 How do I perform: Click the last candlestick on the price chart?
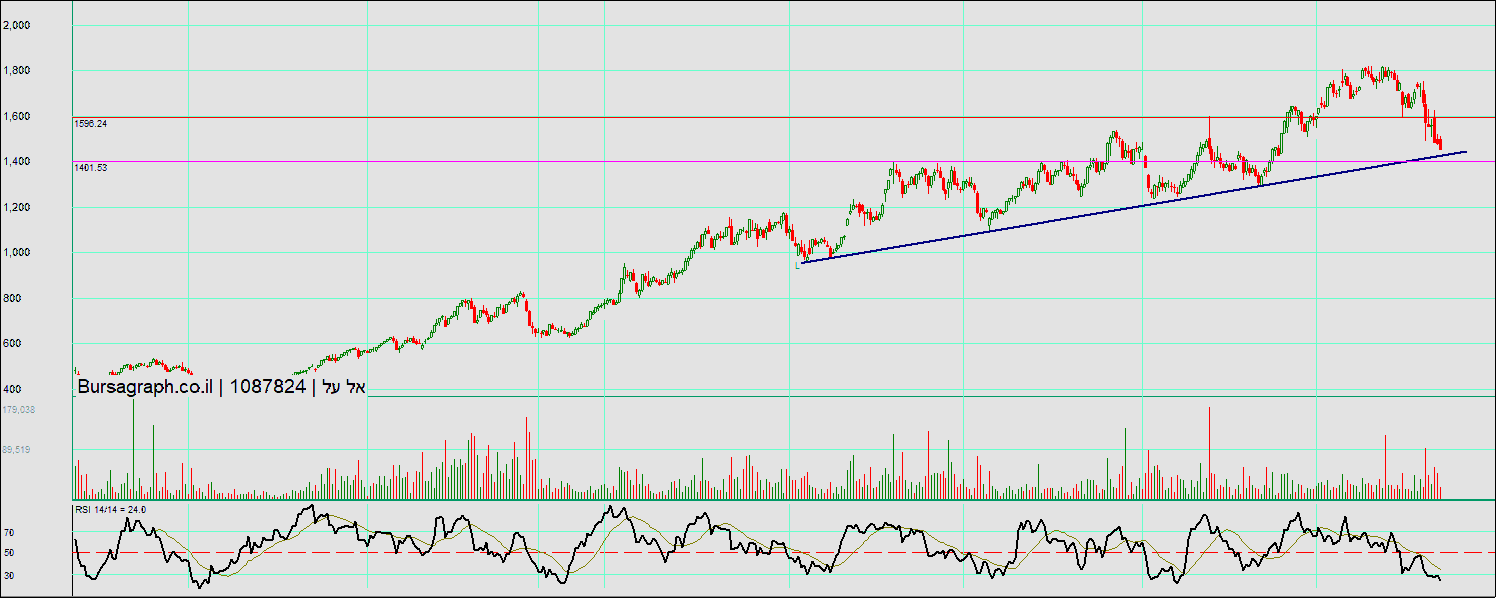point(1440,146)
